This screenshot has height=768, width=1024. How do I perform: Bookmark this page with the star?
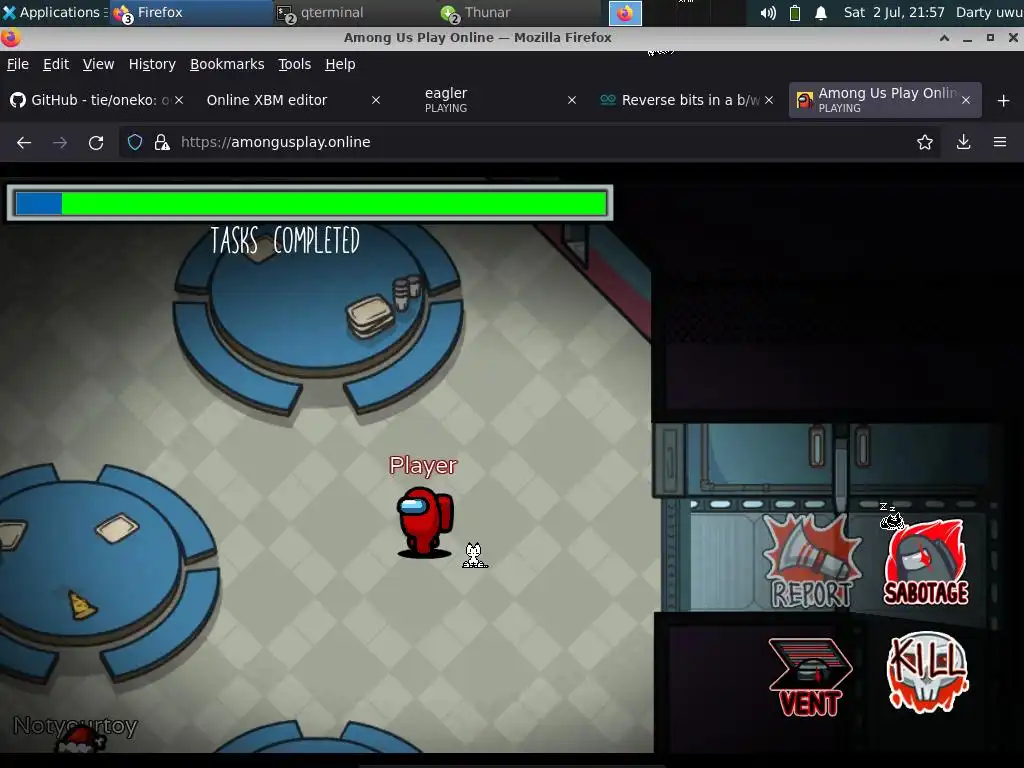[x=925, y=142]
